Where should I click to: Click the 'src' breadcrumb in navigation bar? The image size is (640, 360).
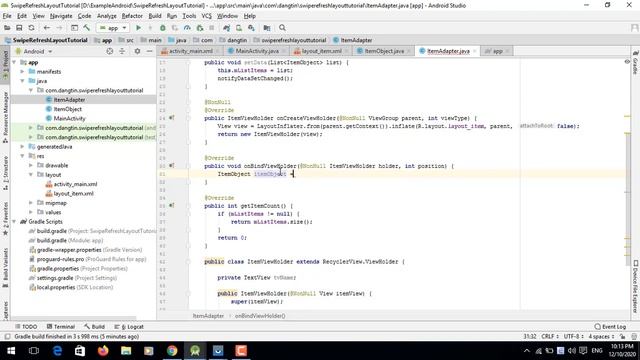[127, 40]
